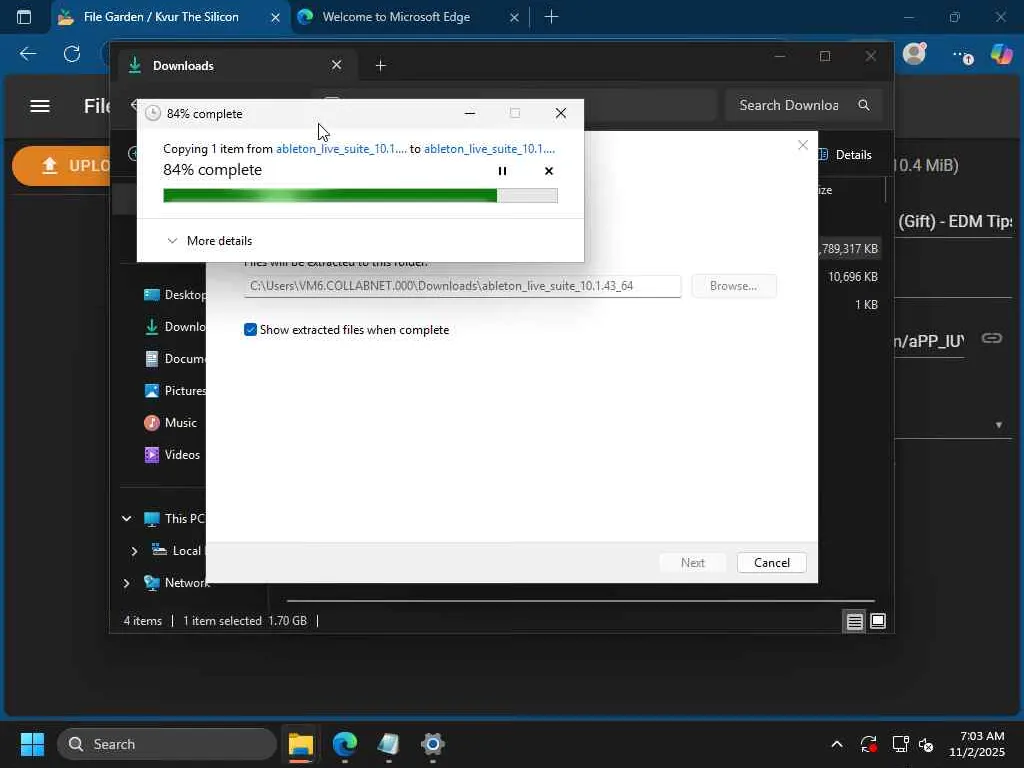Close the Downloads Explorer tab
Viewport: 1024px width, 768px height.
click(336, 65)
